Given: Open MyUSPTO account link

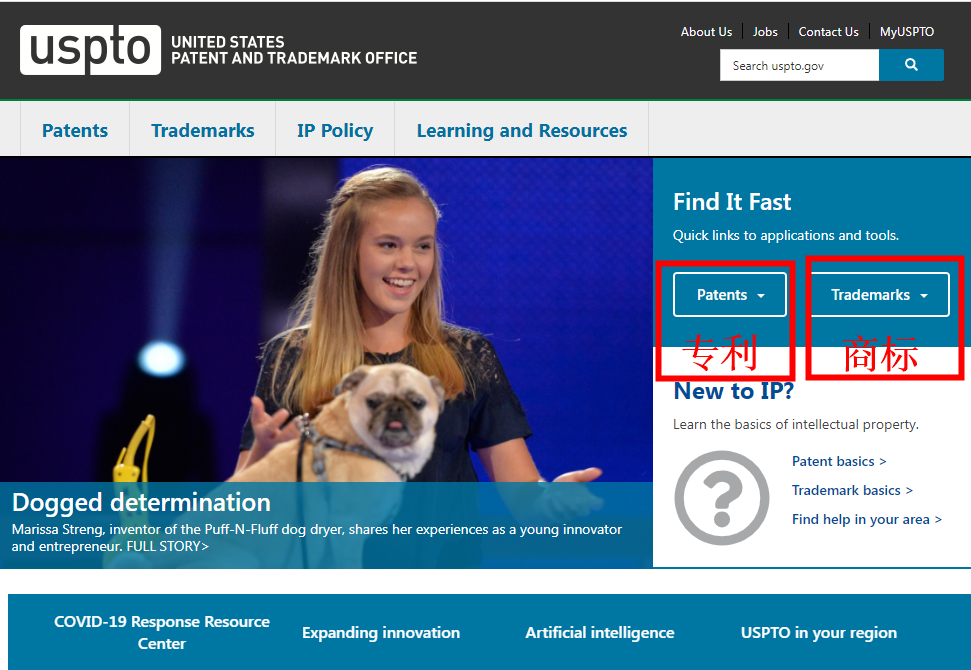Looking at the screenshot, I should coord(906,32).
